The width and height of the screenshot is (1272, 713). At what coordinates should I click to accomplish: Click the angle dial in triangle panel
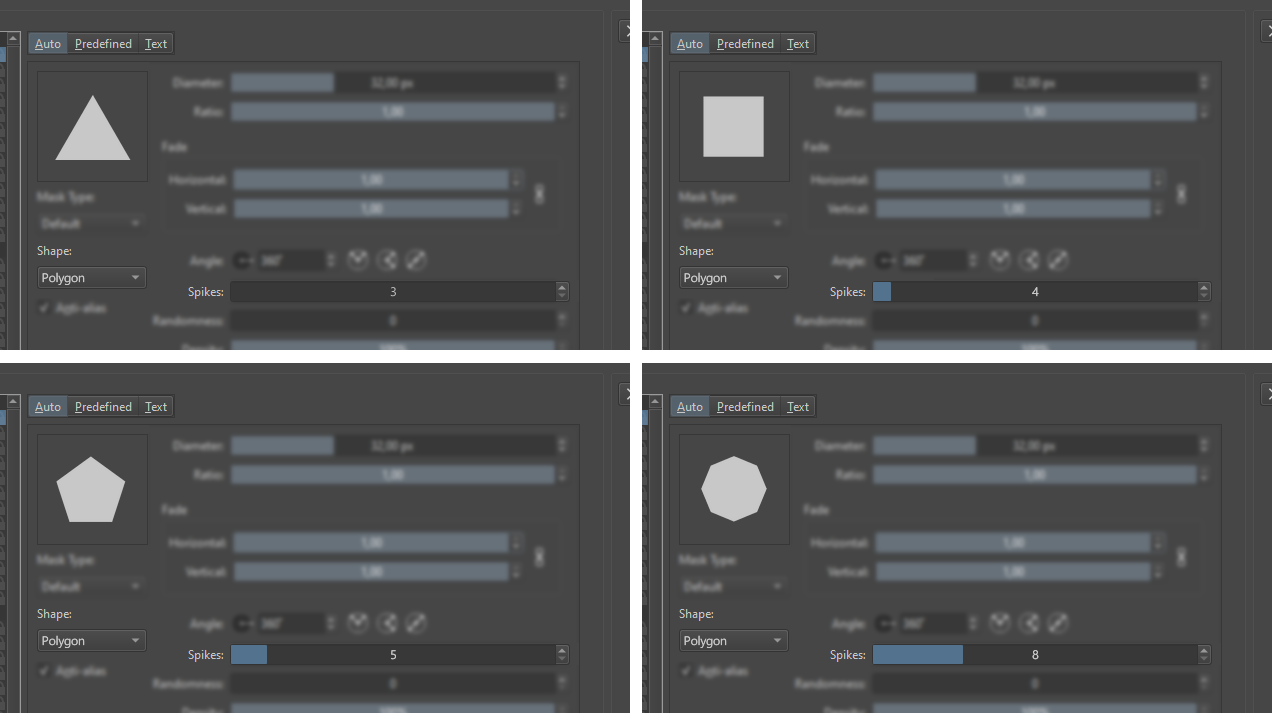243,261
